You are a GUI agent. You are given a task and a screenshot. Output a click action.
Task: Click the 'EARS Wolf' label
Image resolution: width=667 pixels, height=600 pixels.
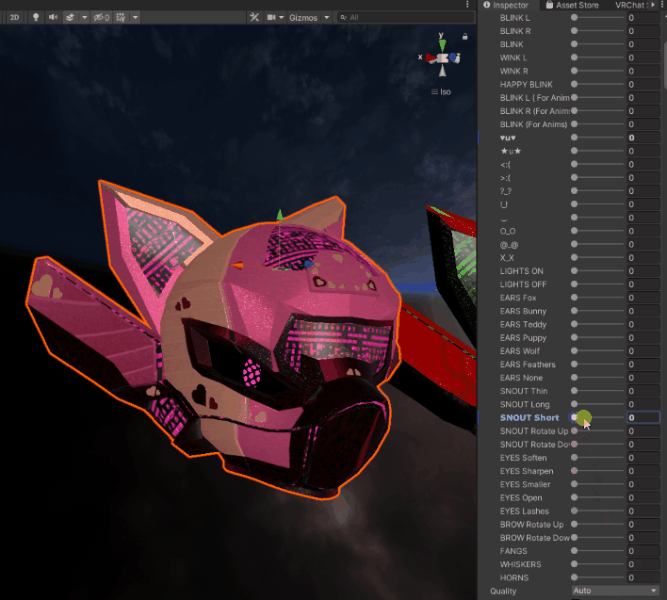[520, 351]
